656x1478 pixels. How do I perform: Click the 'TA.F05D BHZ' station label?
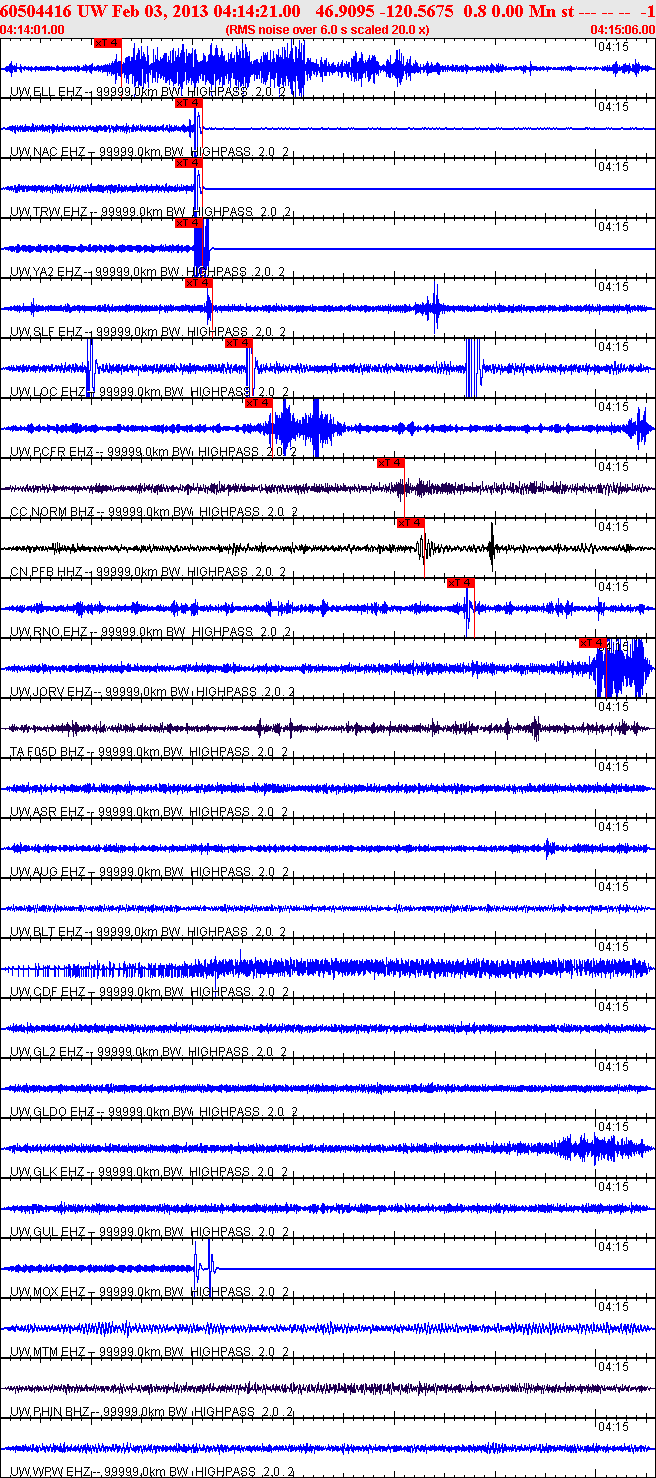tap(48, 751)
